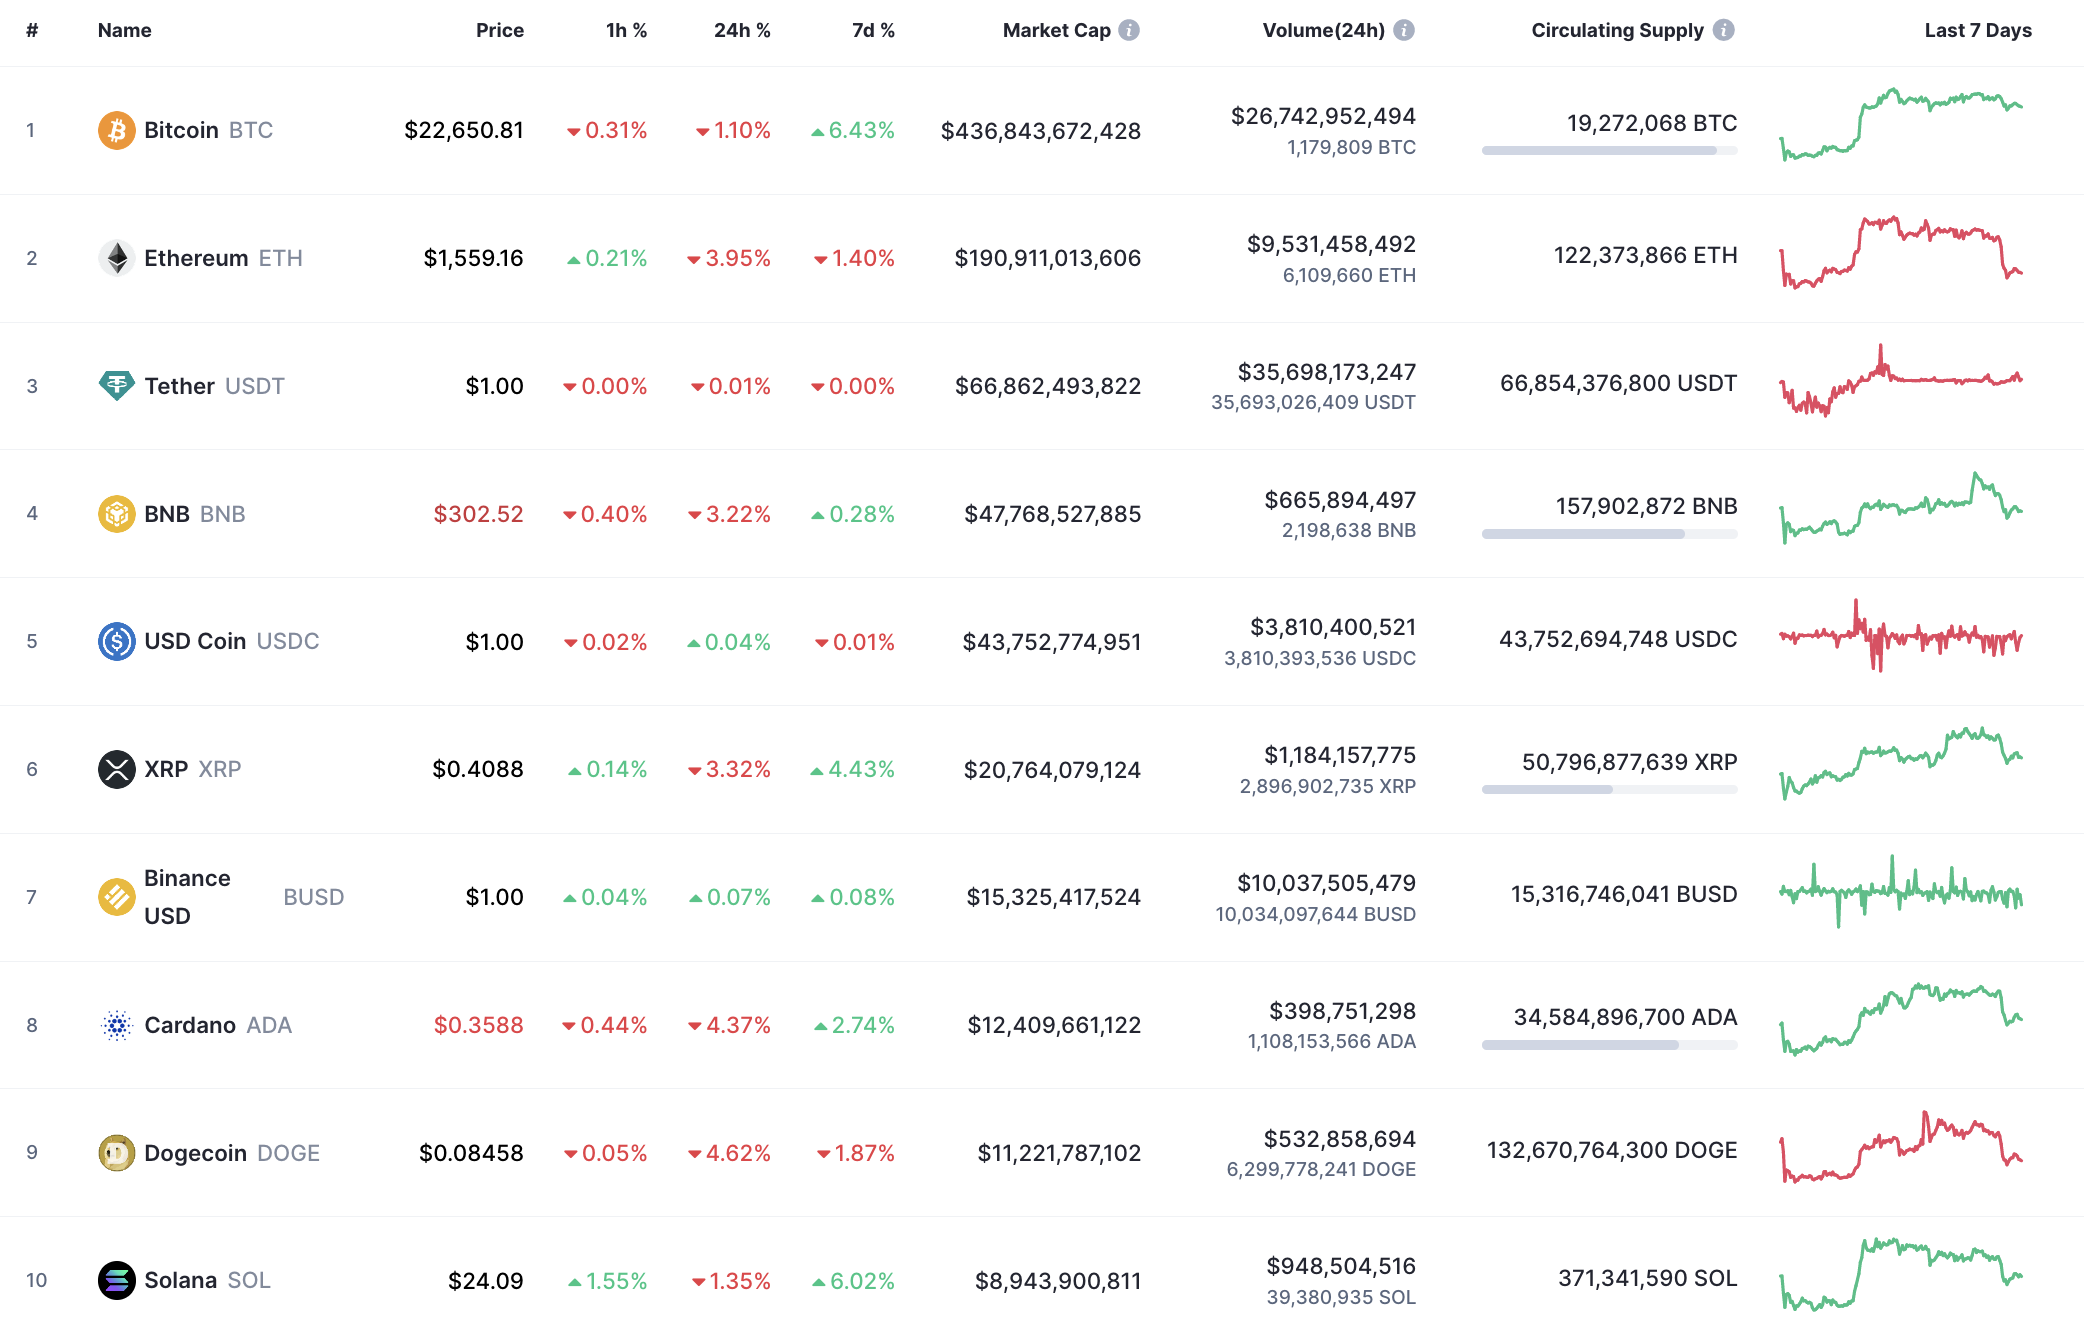Click BNB's circulating supply progress bar
Image resolution: width=2084 pixels, height=1332 pixels.
[x=1609, y=533]
